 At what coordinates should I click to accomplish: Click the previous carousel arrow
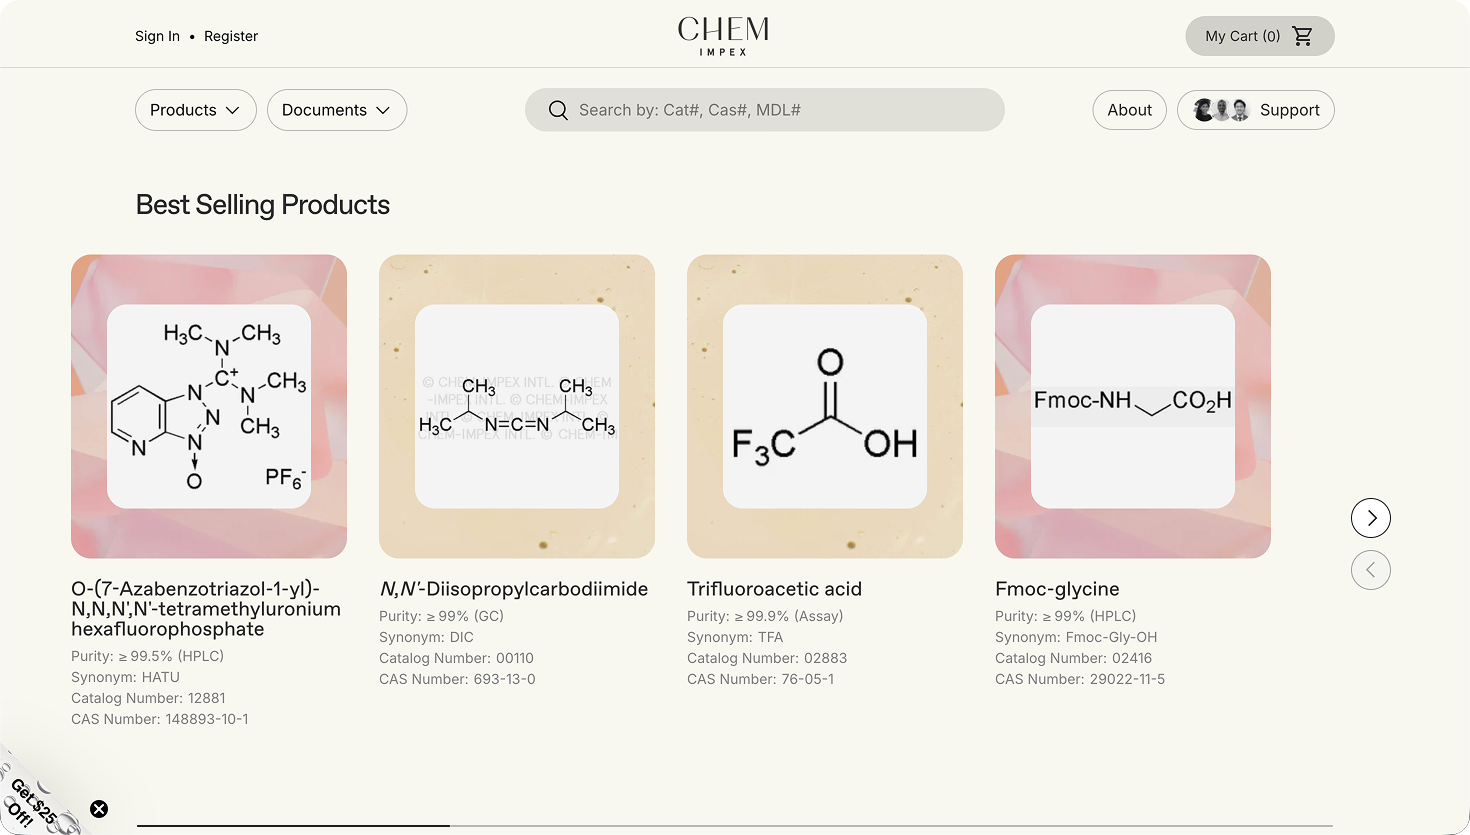pos(1370,570)
